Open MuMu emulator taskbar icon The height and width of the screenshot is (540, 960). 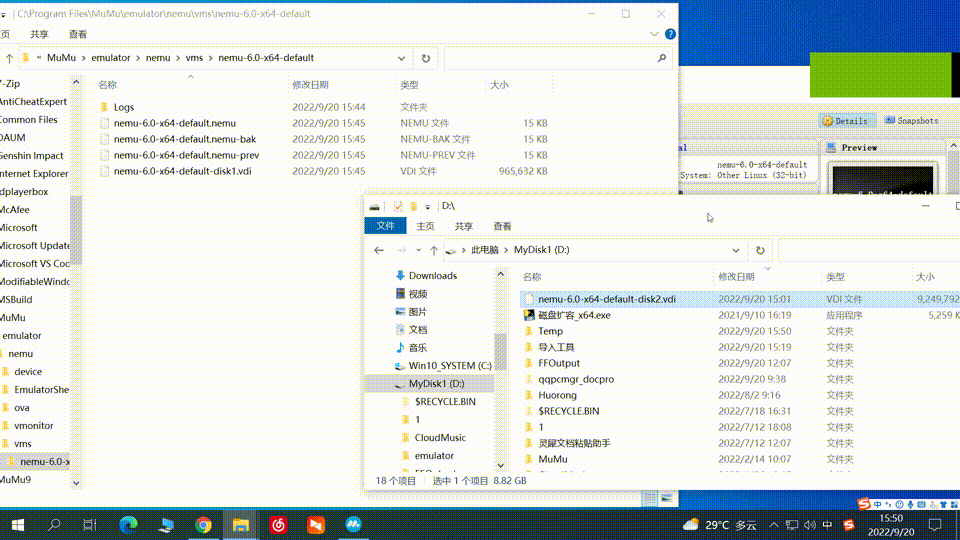click(353, 525)
